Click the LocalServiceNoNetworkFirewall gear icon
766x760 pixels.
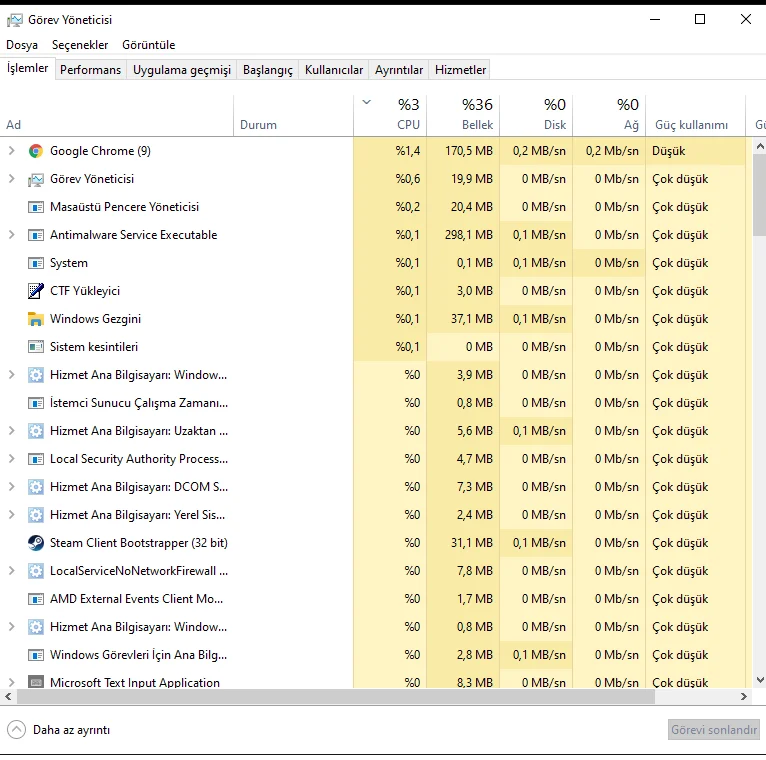36,571
